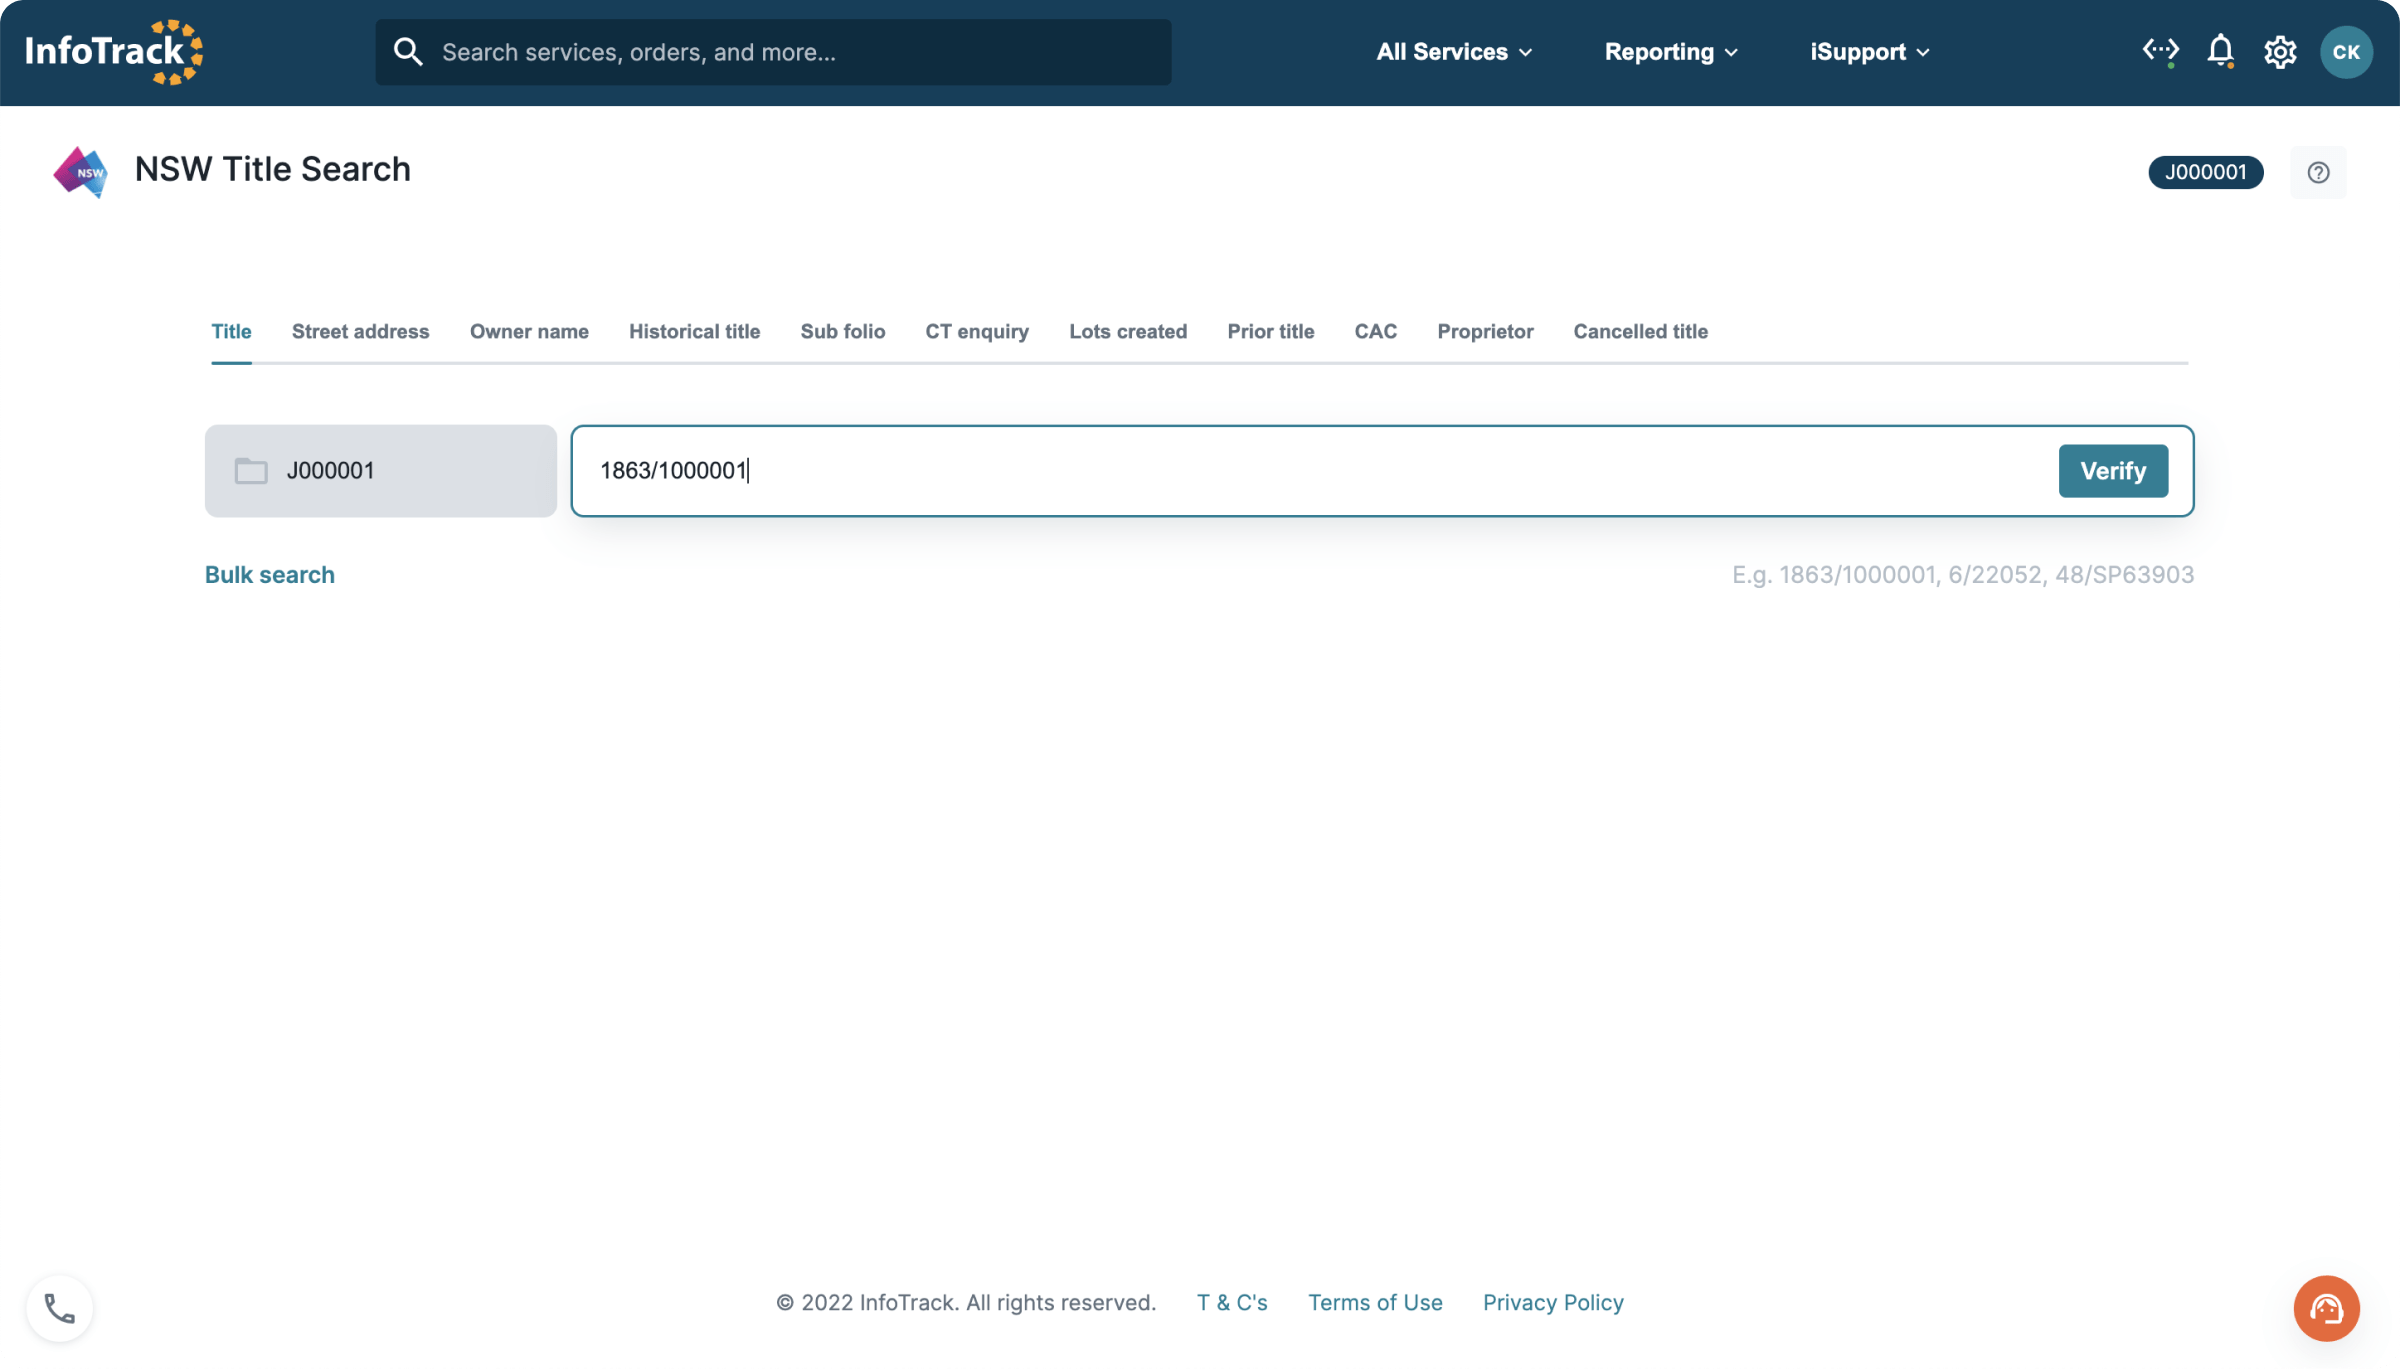Select the Title tab
This screenshot has height=1369, width=2400.
[x=231, y=332]
